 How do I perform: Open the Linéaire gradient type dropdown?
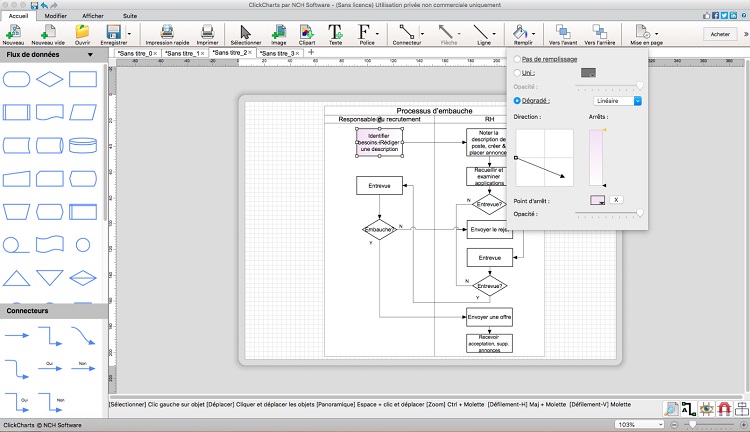[616, 101]
